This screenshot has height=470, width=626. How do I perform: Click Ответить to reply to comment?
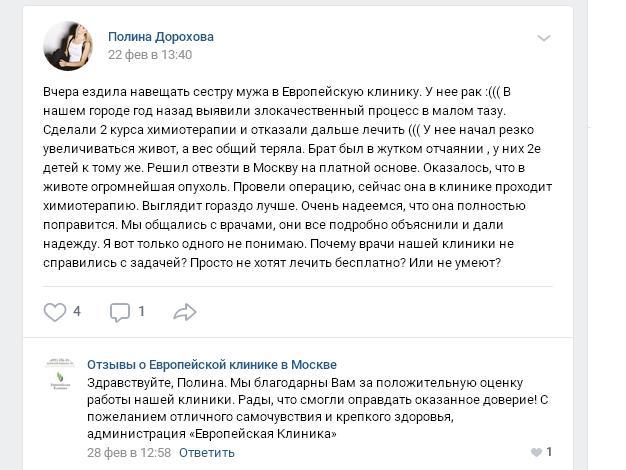pos(207,452)
